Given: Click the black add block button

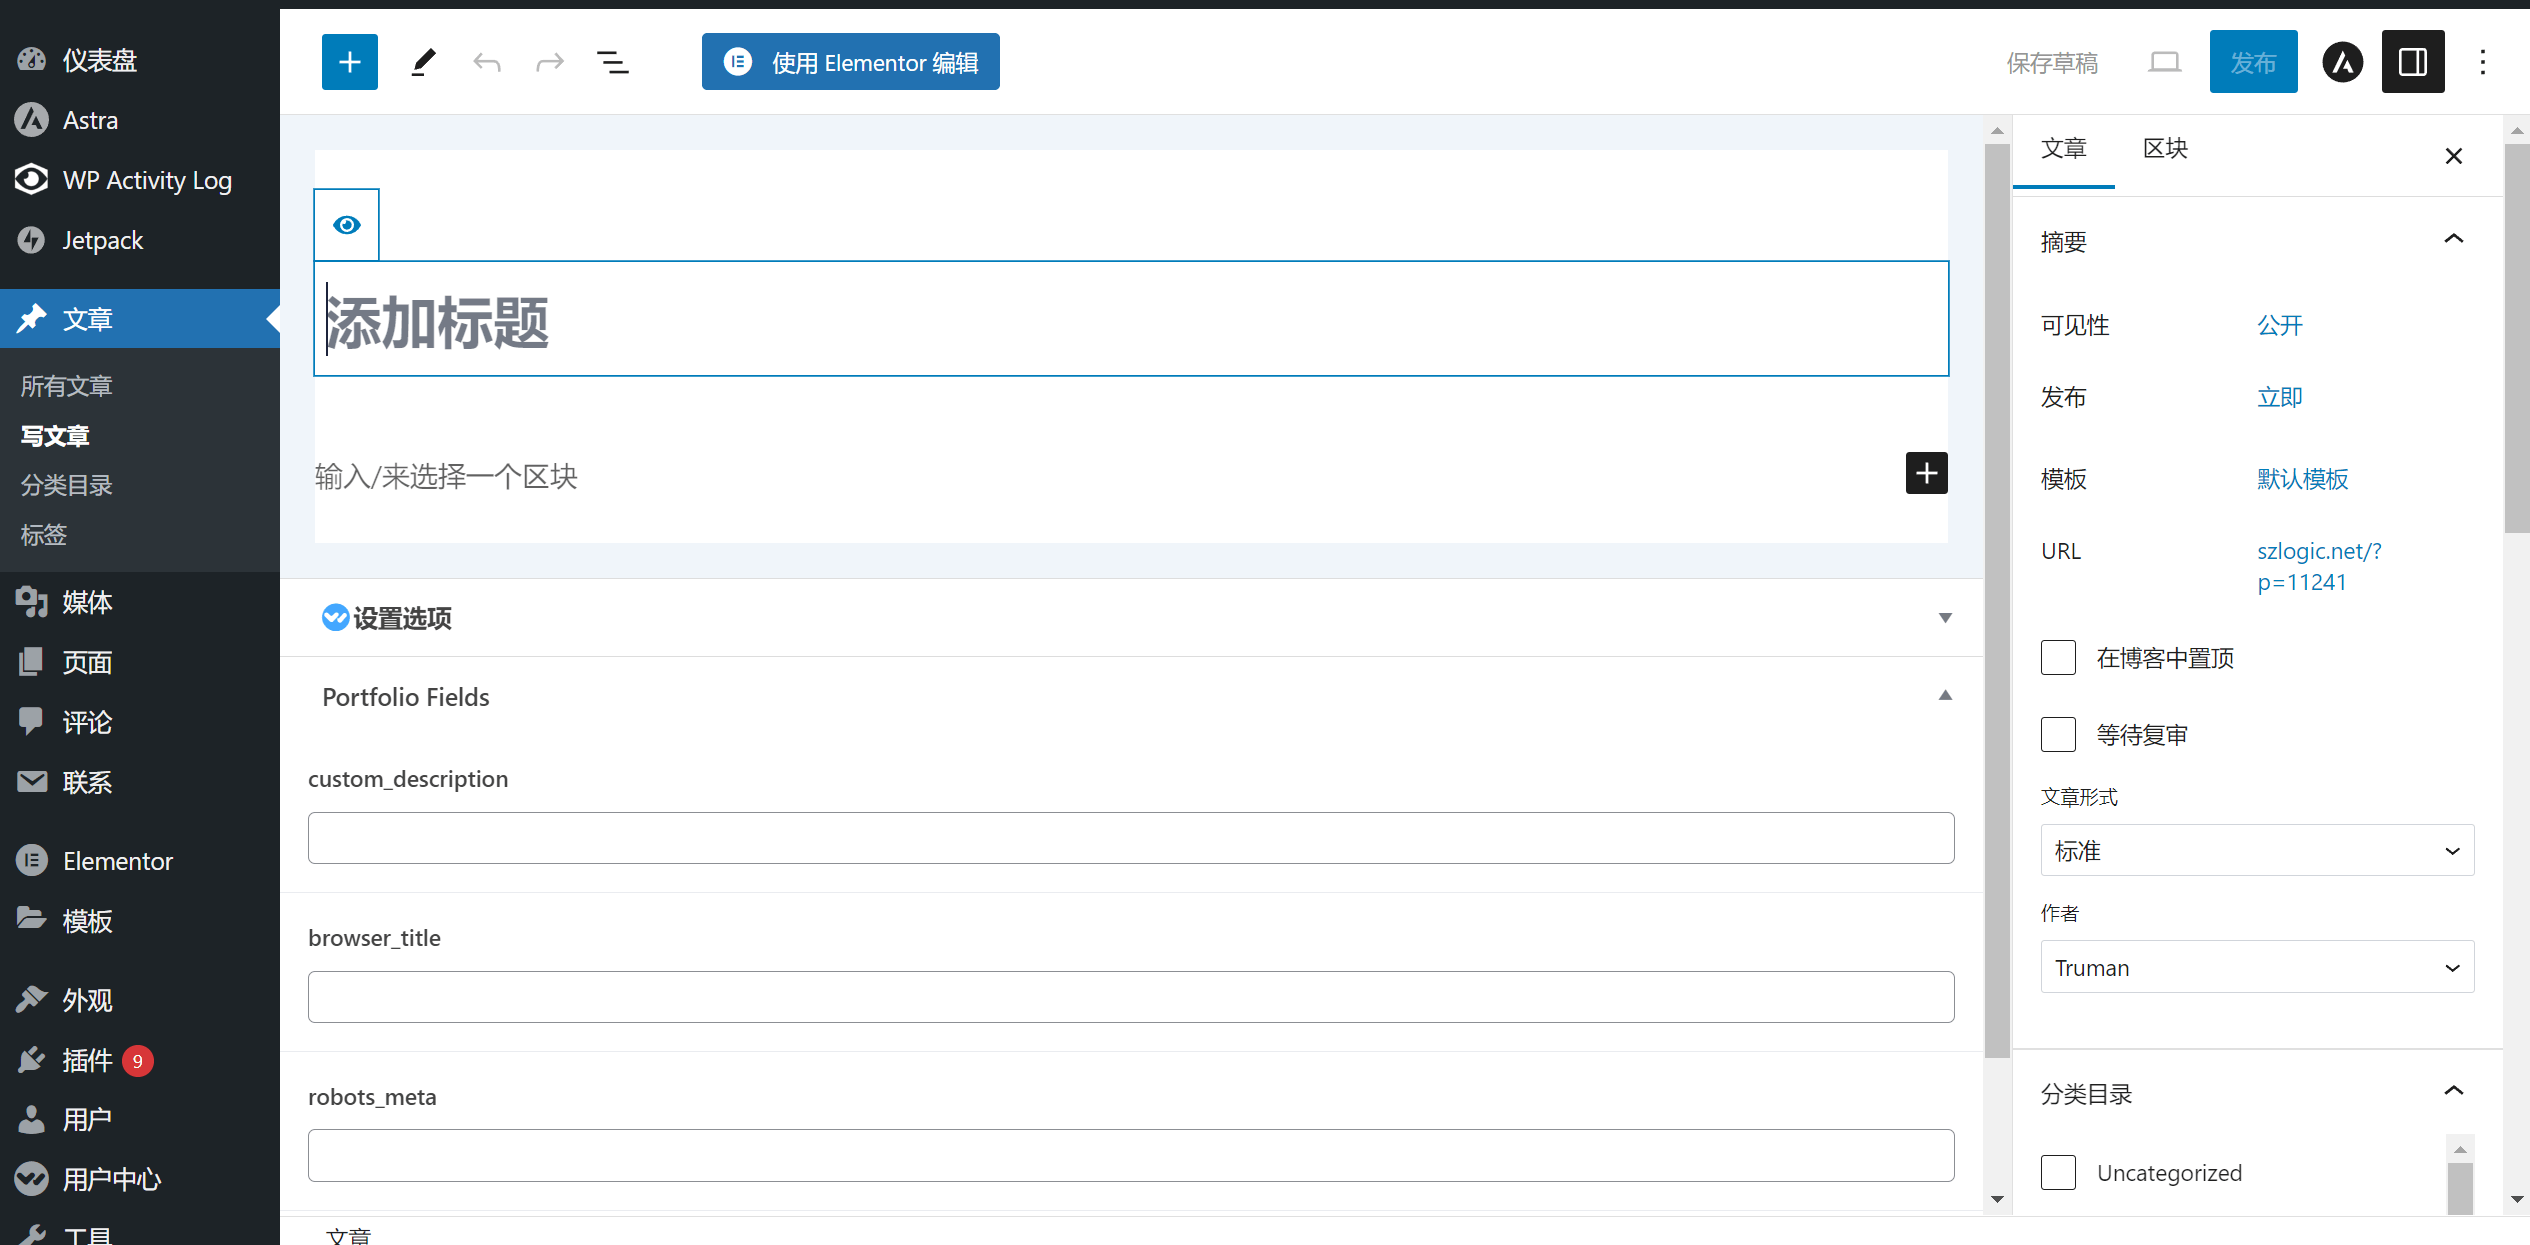Looking at the screenshot, I should coord(1926,473).
